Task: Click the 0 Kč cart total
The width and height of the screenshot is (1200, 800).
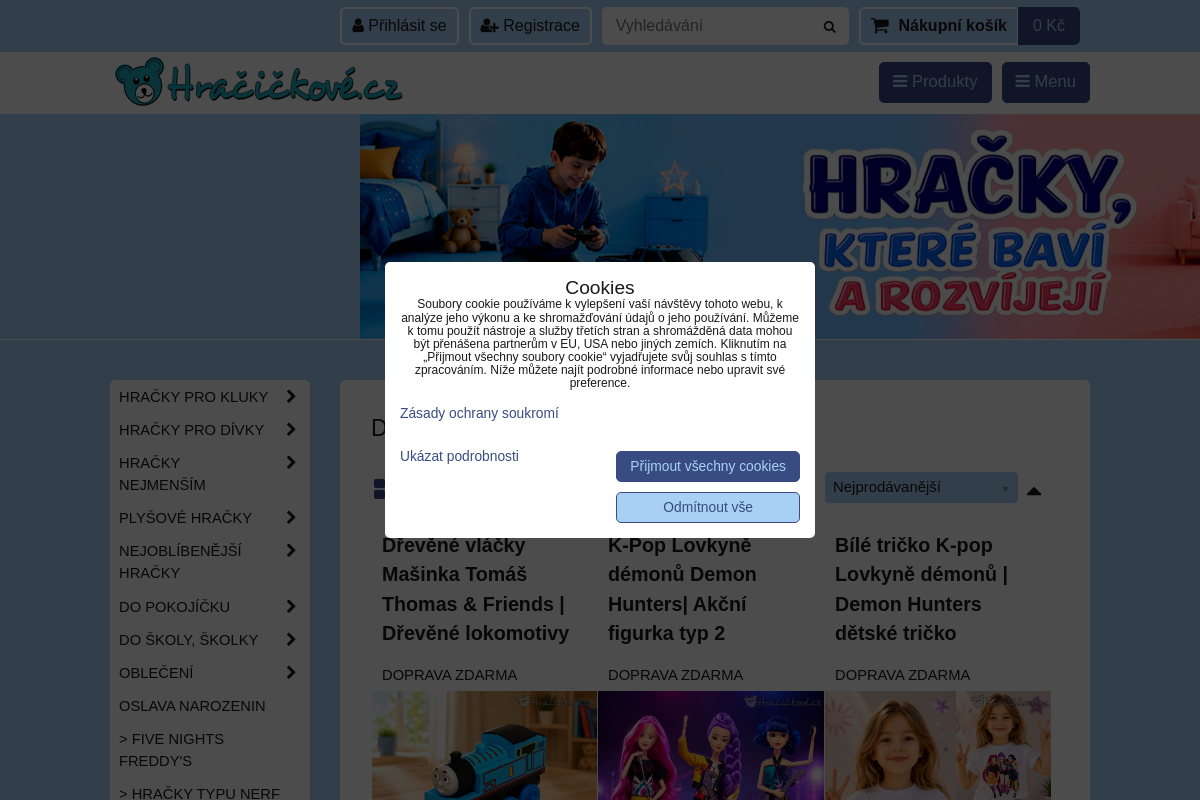Action: coord(1049,26)
